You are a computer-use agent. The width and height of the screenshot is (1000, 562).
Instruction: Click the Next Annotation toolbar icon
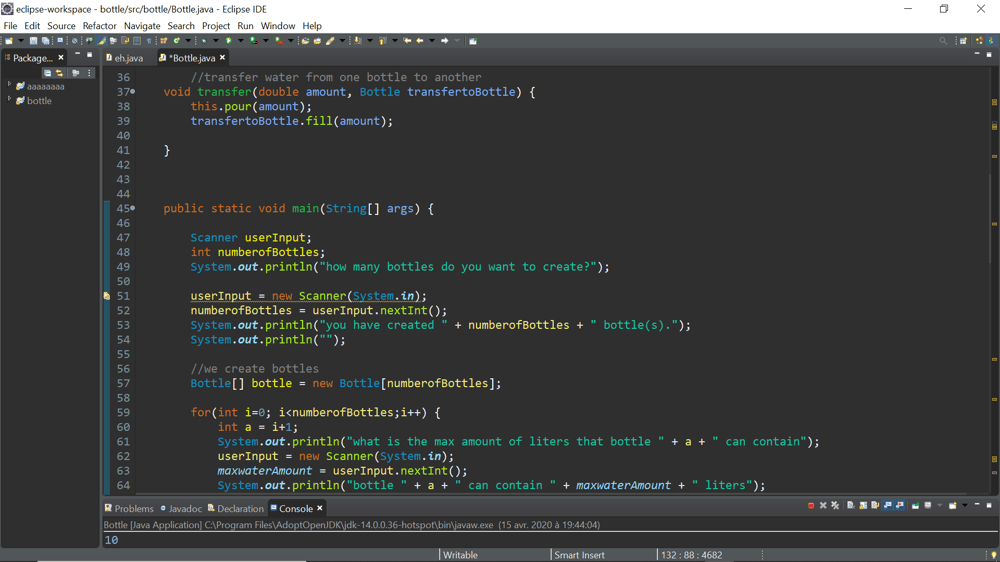coord(358,41)
